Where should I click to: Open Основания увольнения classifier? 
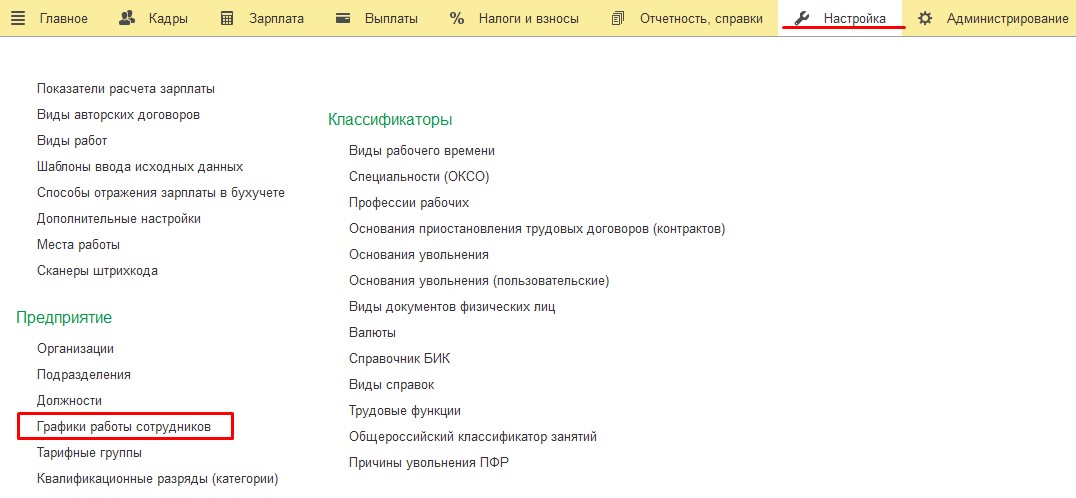tap(419, 254)
